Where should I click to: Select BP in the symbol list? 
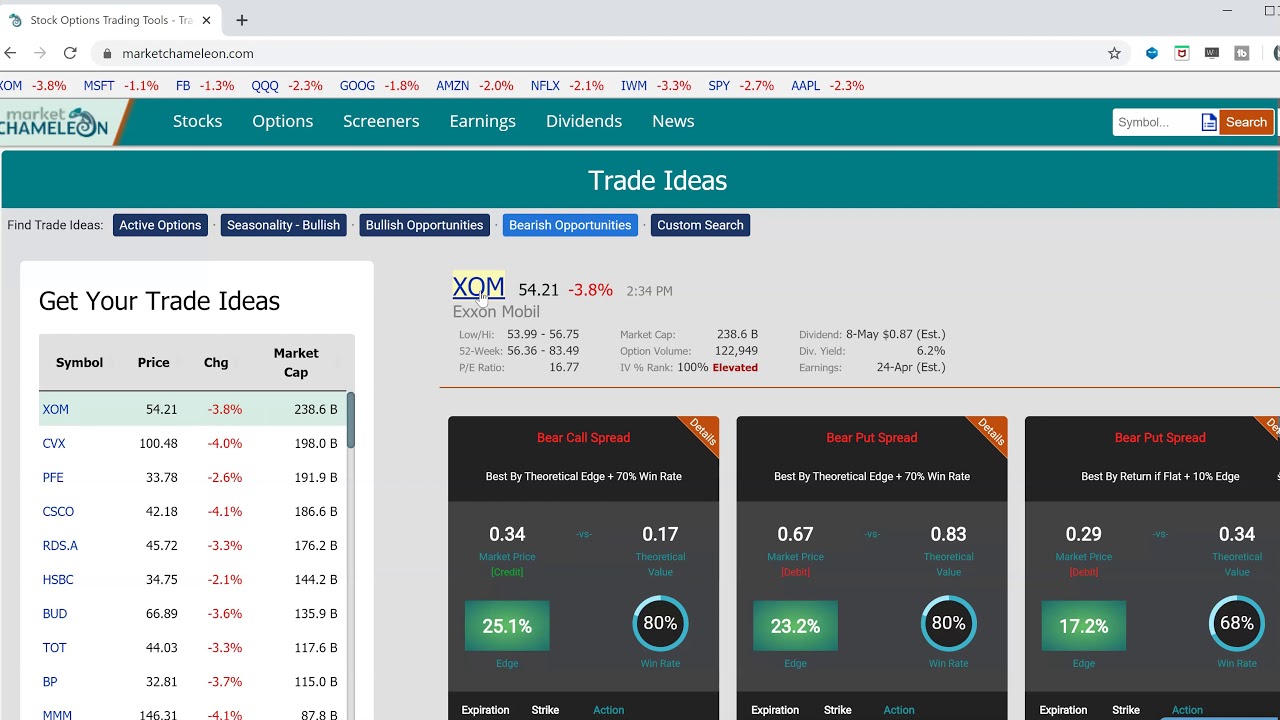pyautogui.click(x=50, y=681)
